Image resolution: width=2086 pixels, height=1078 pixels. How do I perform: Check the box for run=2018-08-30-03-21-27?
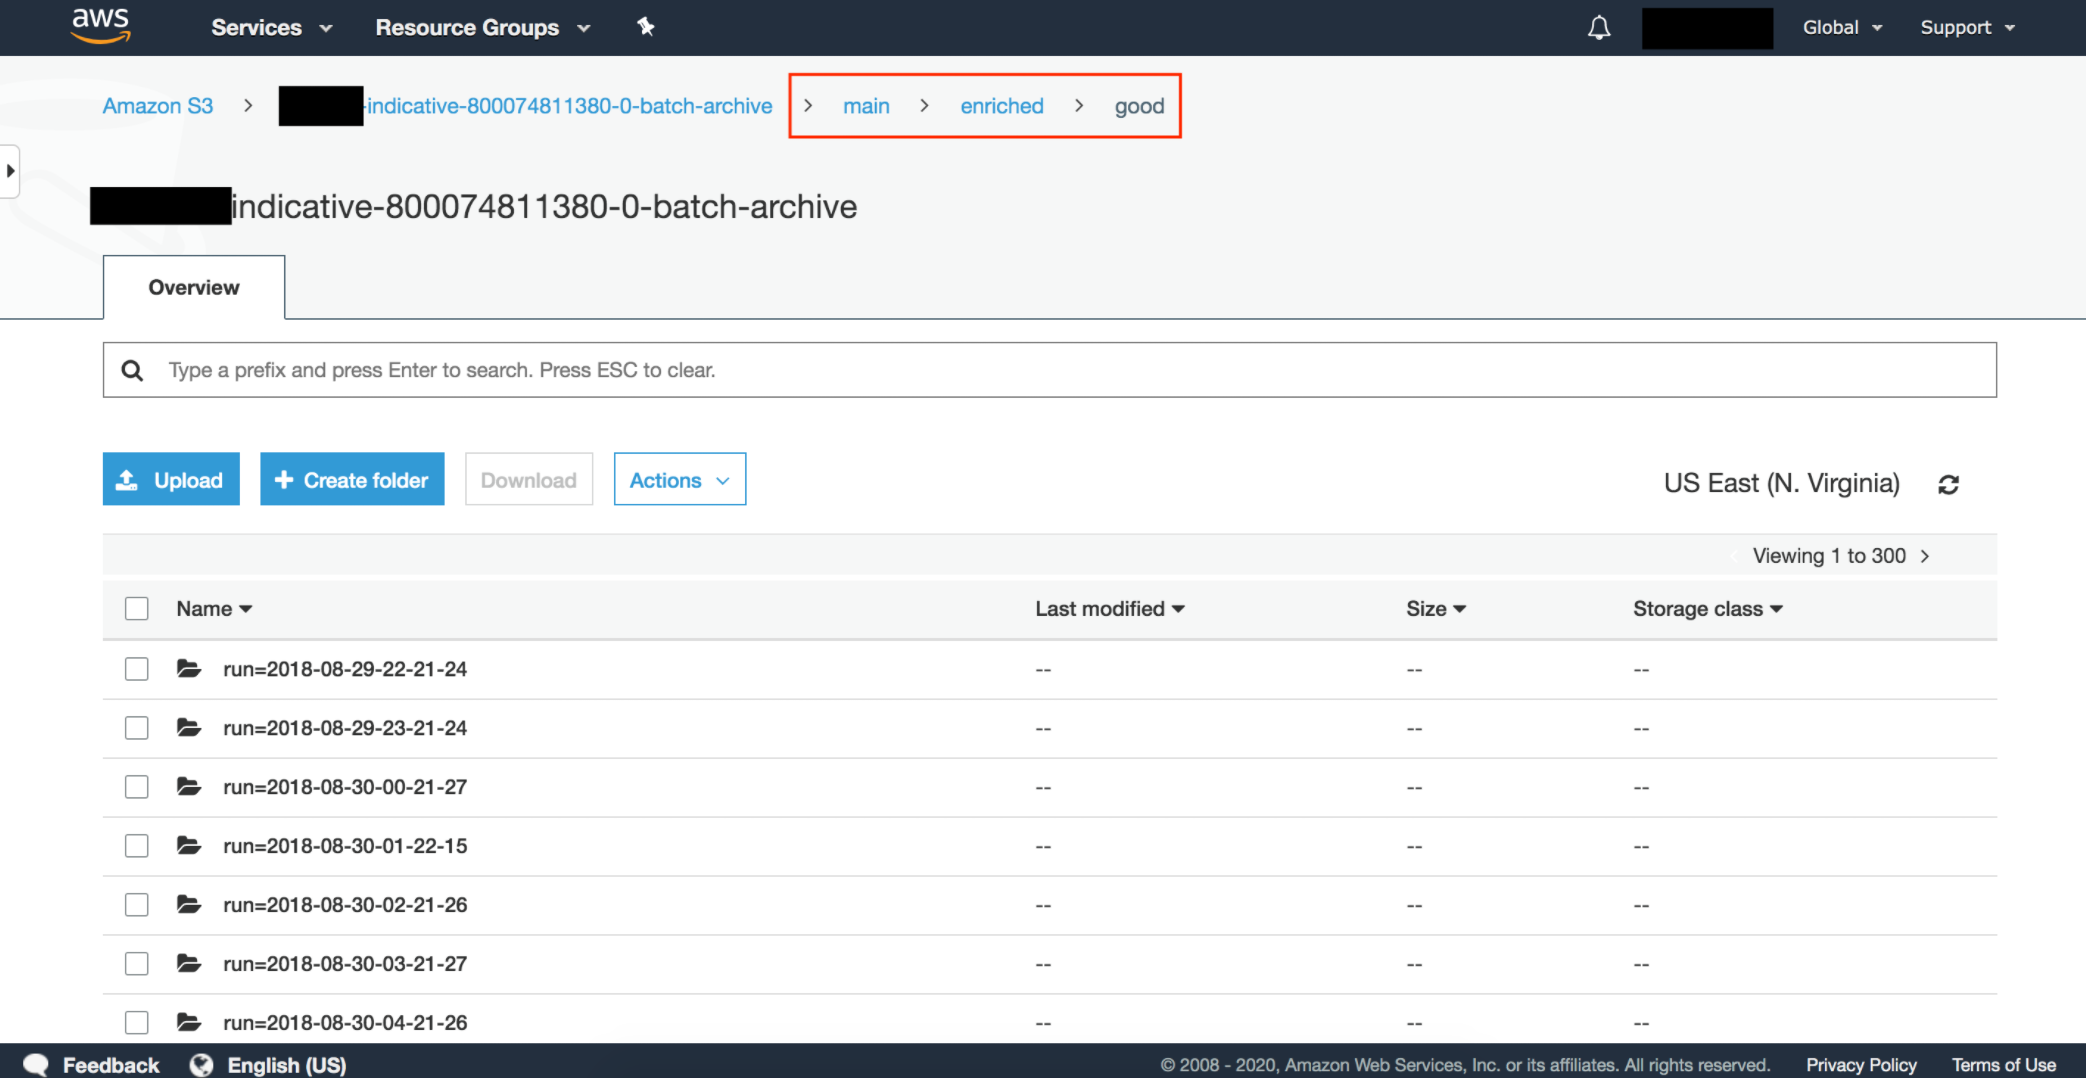point(137,964)
